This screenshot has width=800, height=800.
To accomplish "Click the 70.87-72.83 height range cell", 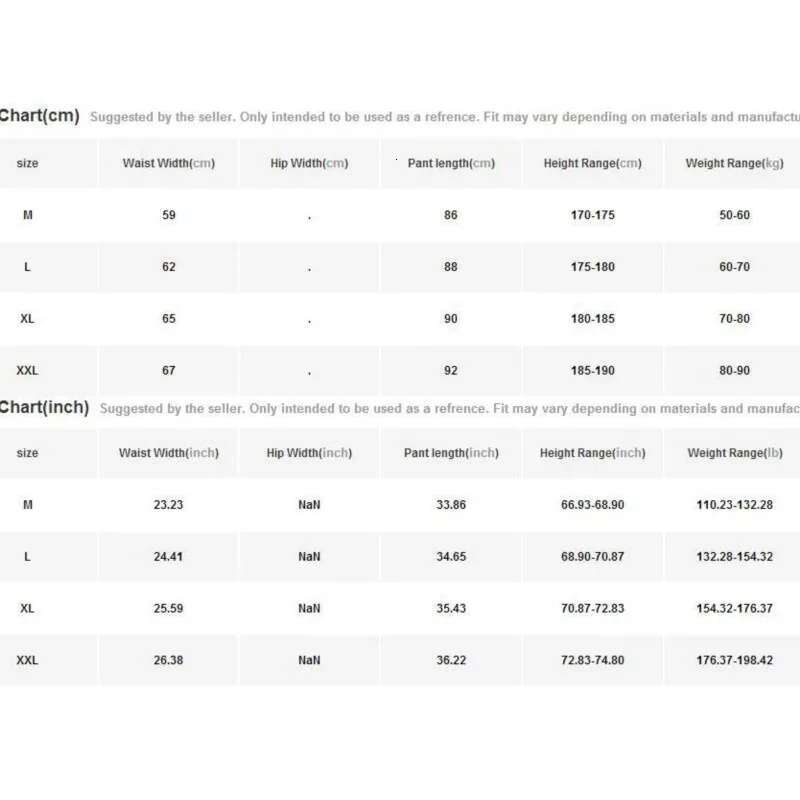I will click(592, 609).
